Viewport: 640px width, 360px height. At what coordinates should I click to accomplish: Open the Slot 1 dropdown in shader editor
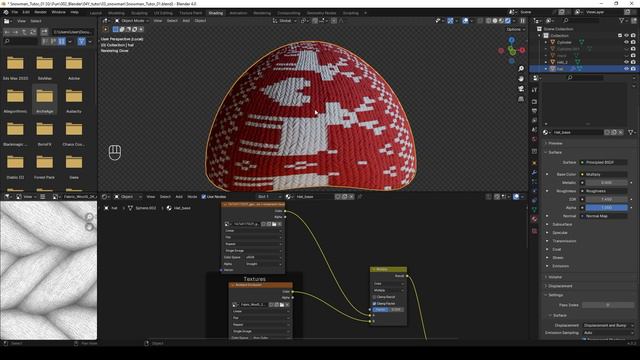tap(268, 197)
